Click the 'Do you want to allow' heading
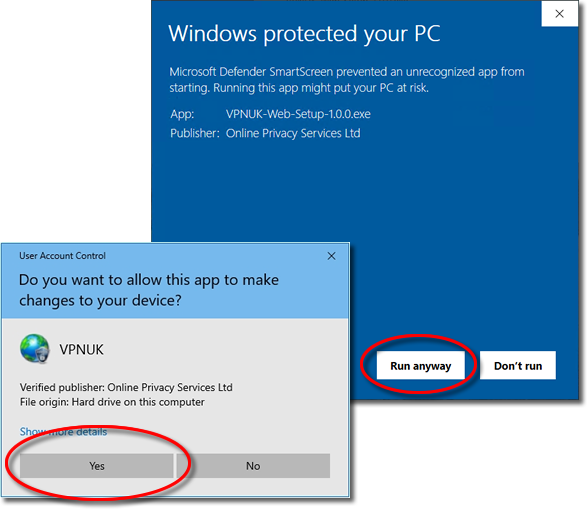The width and height of the screenshot is (587, 509). tap(149, 290)
